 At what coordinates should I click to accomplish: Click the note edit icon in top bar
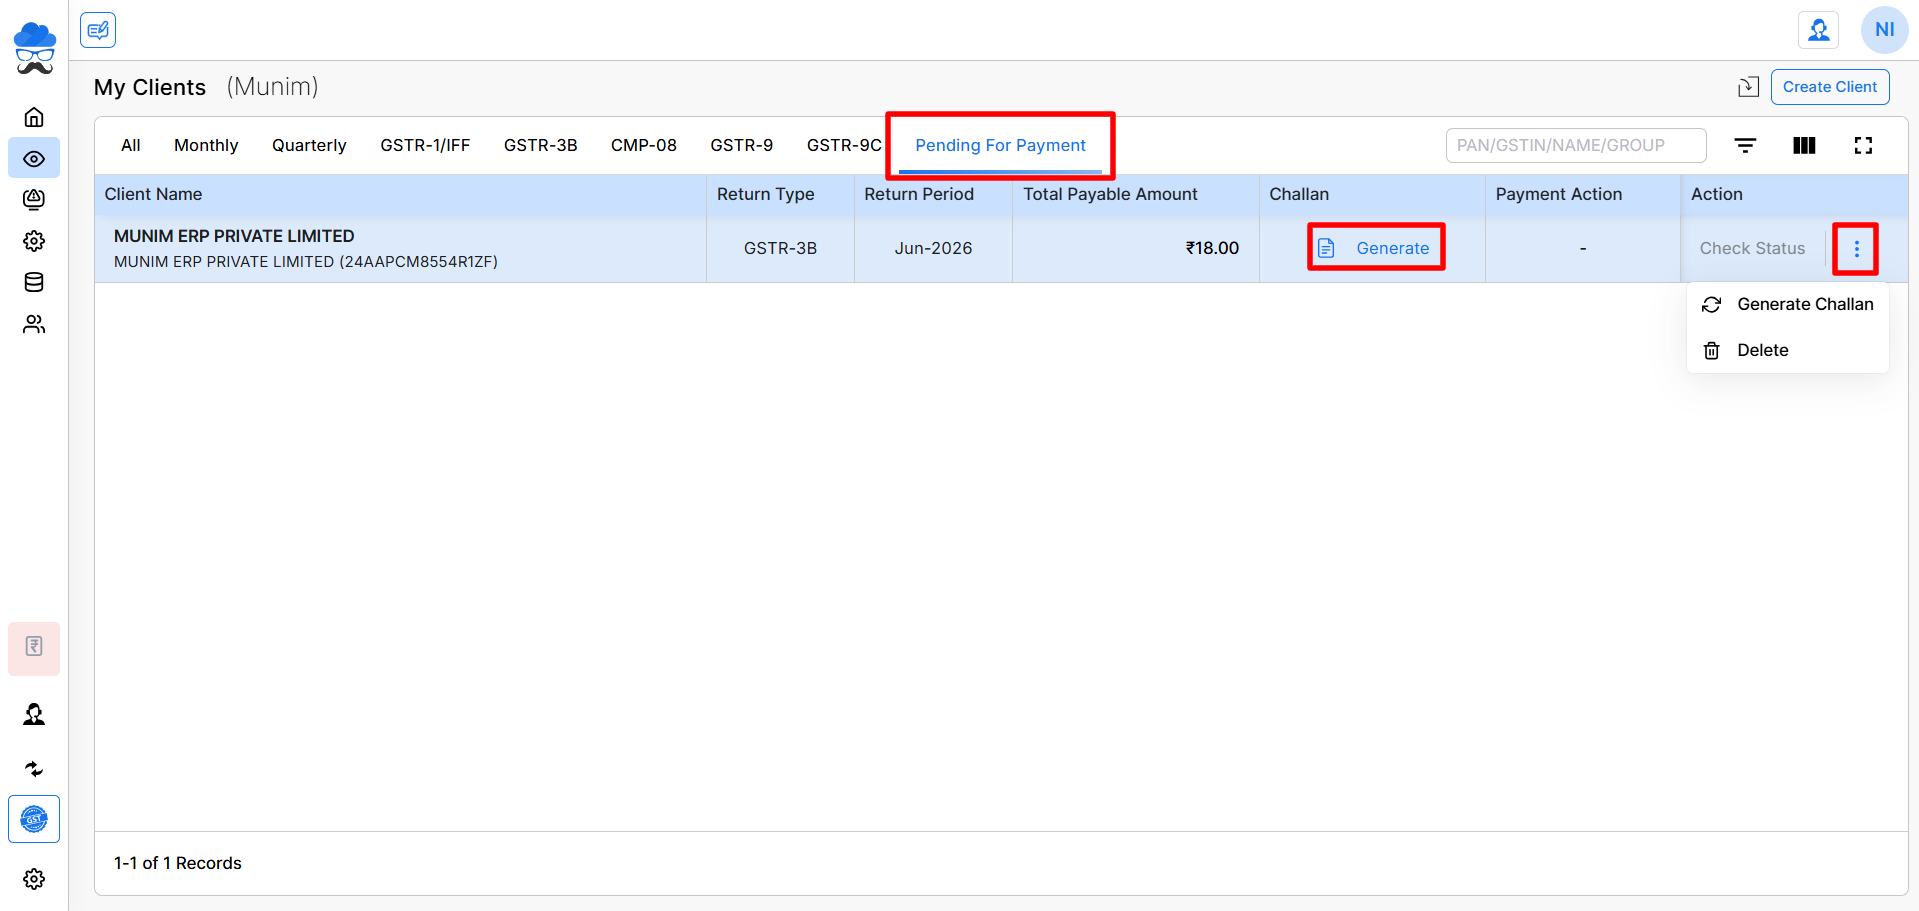point(98,30)
